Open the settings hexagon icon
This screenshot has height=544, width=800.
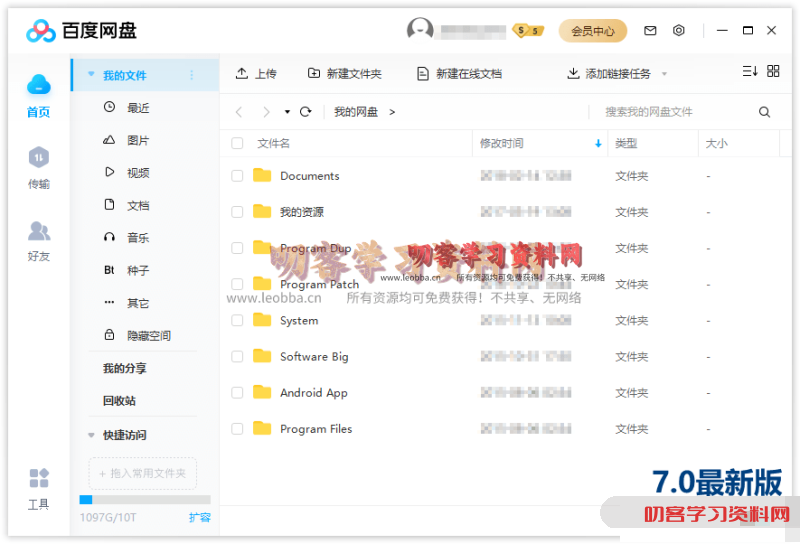coord(679,31)
